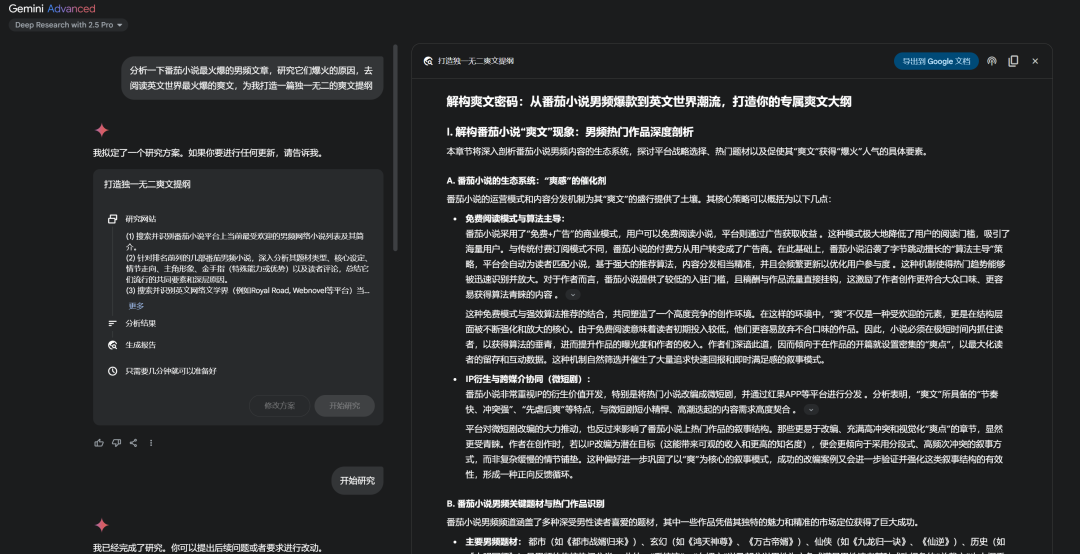Copy the report contents with copy icon
Screen dimensions: 1080x554
point(1013,61)
